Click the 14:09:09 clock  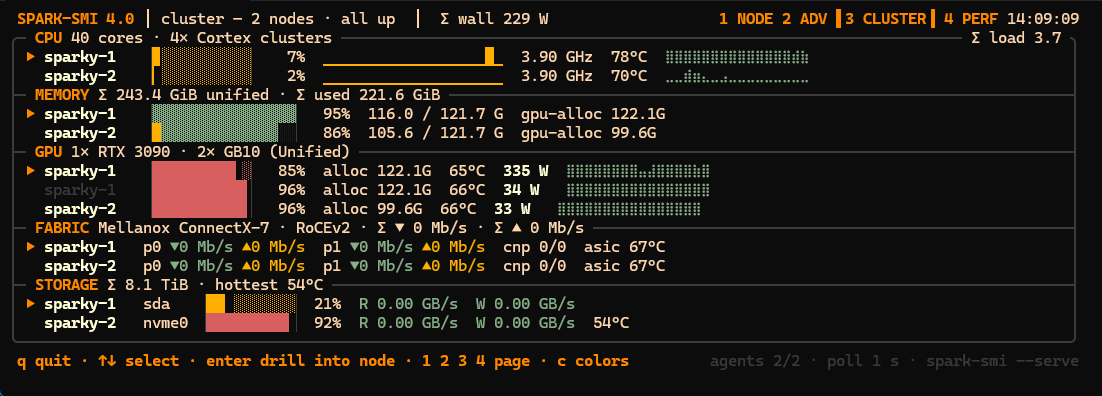[x=1043, y=19]
